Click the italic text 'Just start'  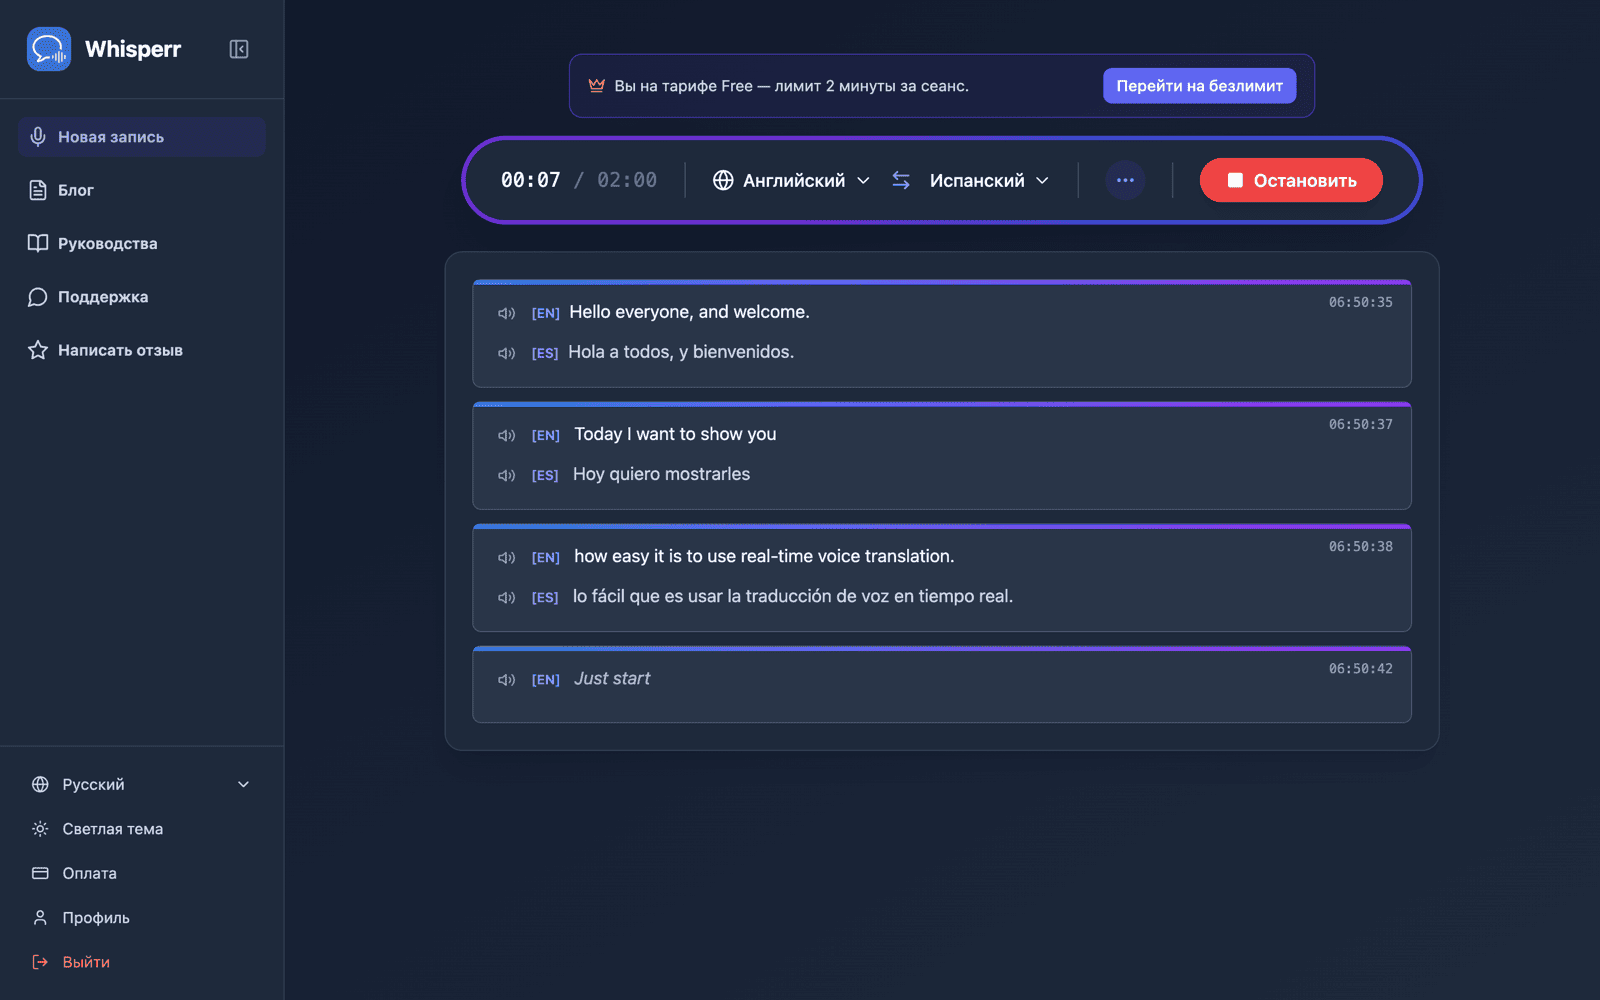point(612,678)
